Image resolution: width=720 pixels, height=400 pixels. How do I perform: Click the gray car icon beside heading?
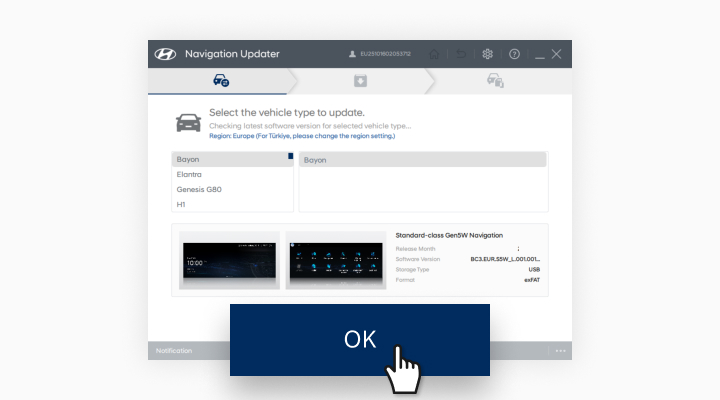pos(188,122)
